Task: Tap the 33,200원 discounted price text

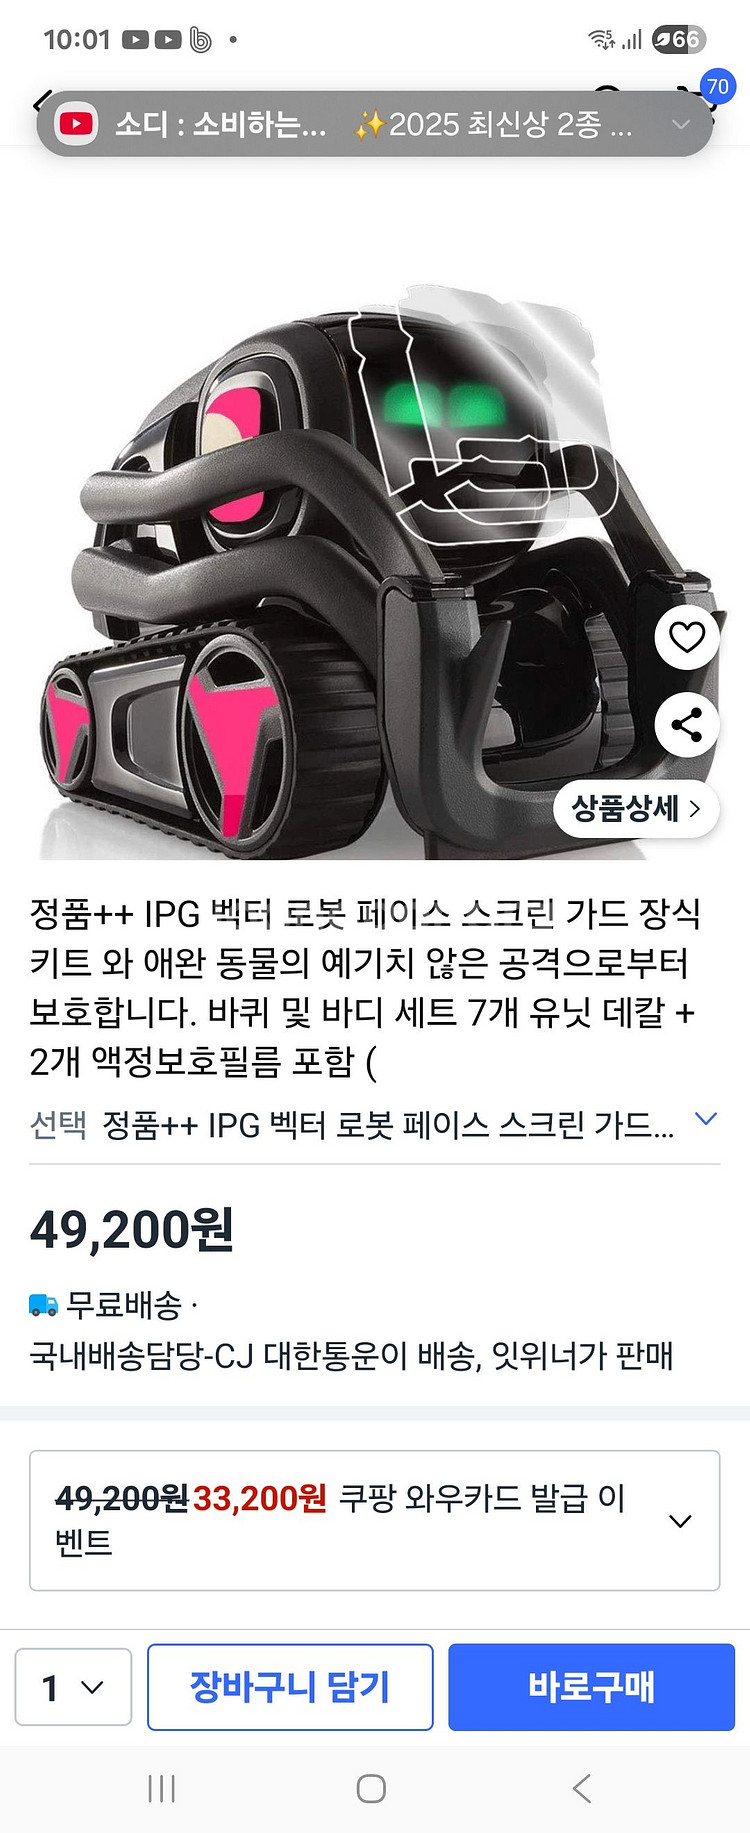Action: point(260,1498)
